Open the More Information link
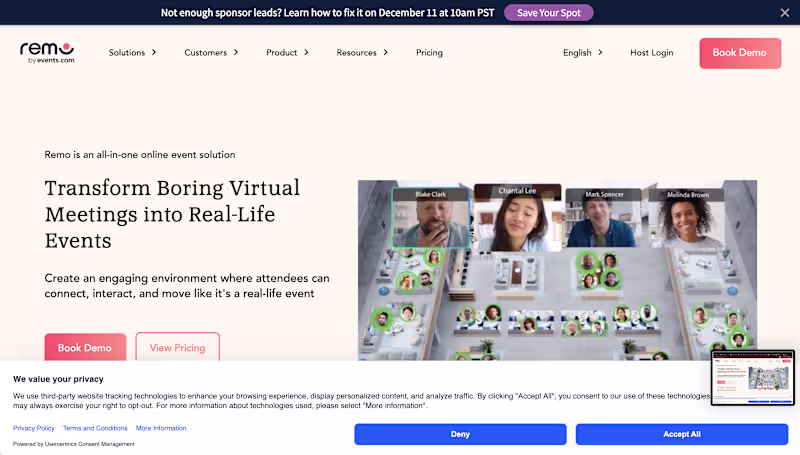The image size is (800, 455). click(161, 428)
